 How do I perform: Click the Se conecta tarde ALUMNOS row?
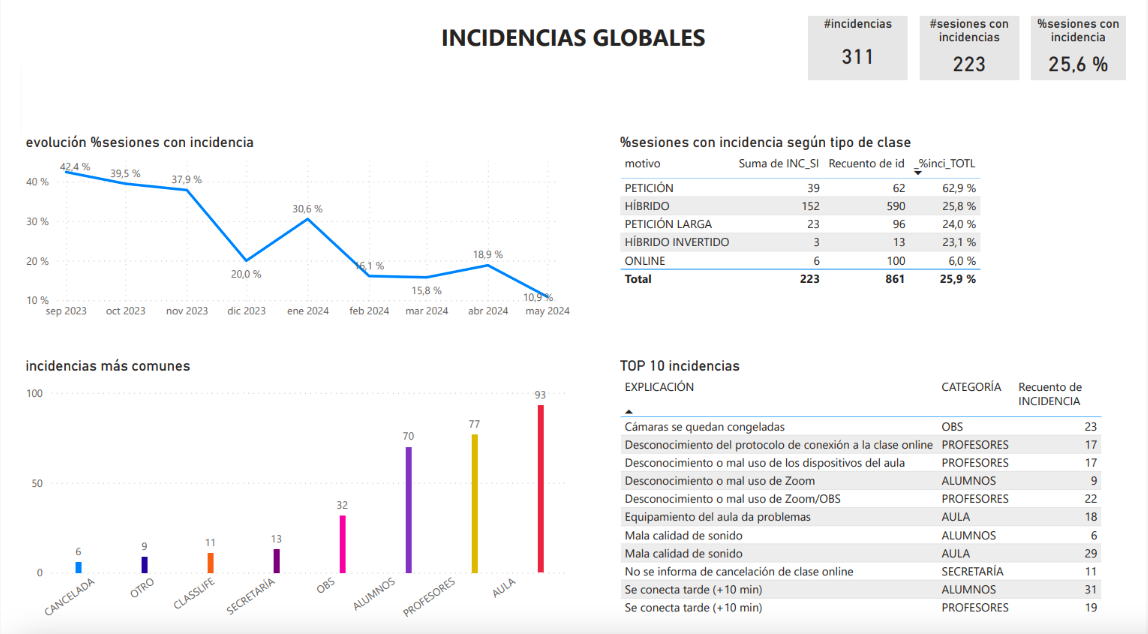point(750,589)
